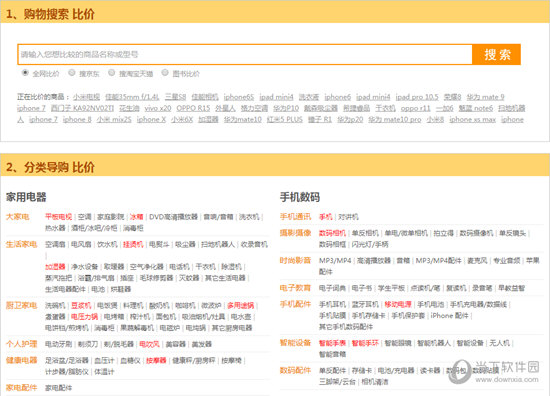Open the 电子教育 category heading
Screen dimensions: 550x396
pos(295,288)
